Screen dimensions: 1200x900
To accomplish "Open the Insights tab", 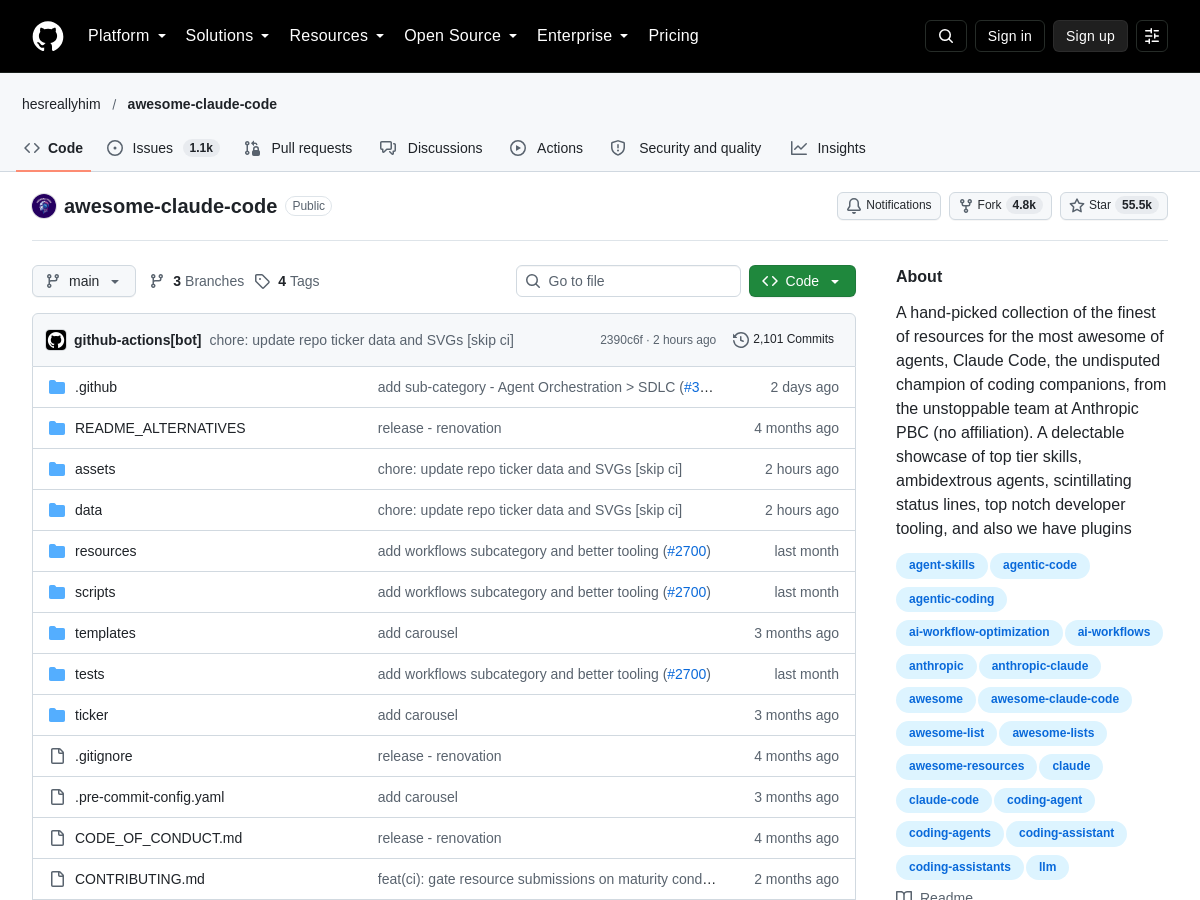I will tap(828, 148).
